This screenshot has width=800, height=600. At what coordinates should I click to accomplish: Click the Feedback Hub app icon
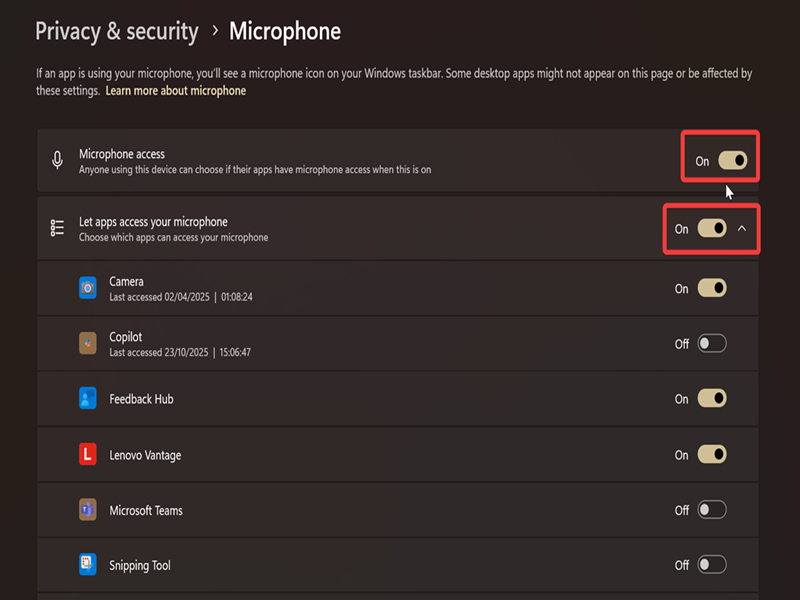[x=88, y=398]
